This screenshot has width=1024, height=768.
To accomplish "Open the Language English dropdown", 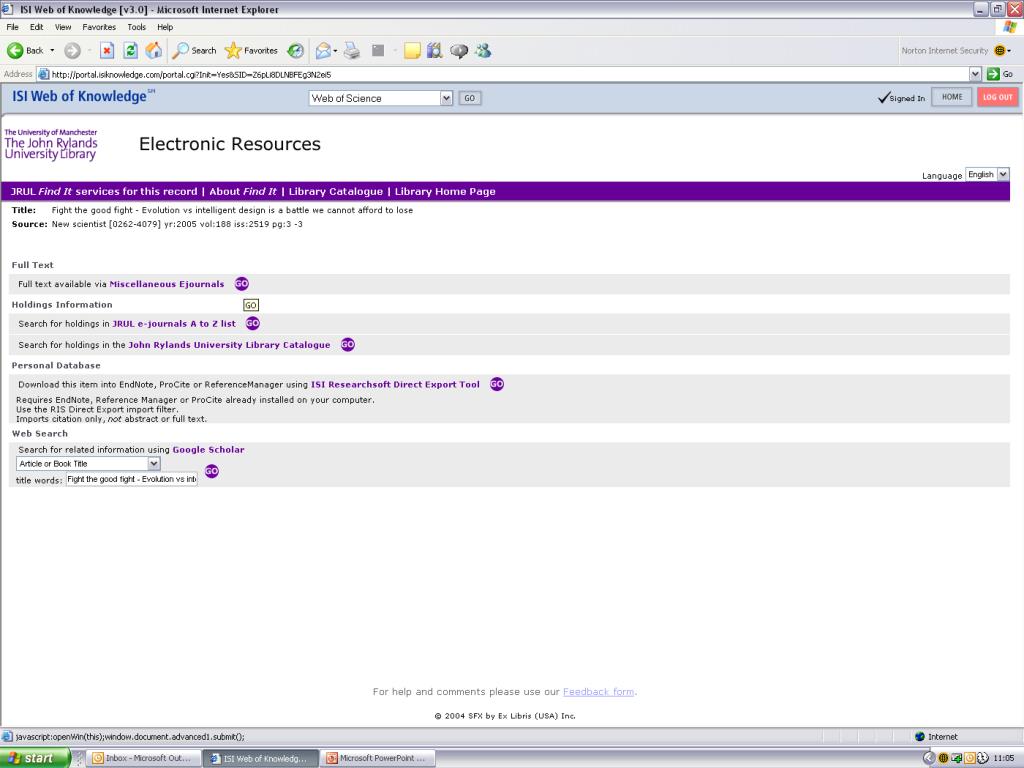I will coord(987,174).
